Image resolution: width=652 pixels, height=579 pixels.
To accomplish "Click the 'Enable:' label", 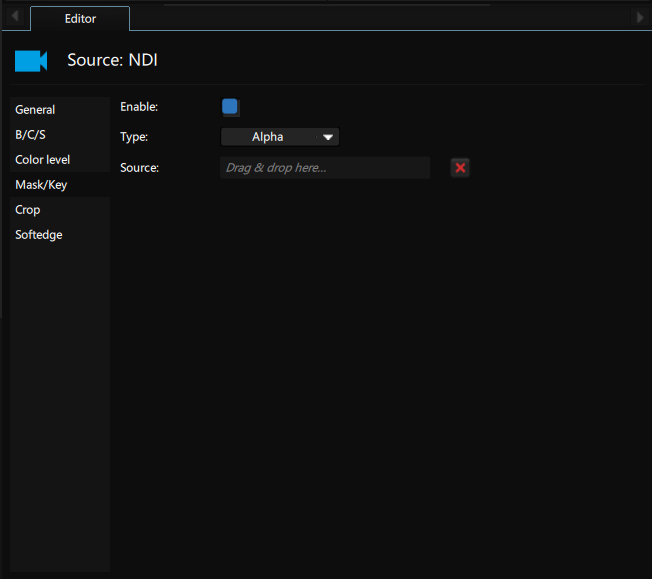I will click(x=139, y=107).
